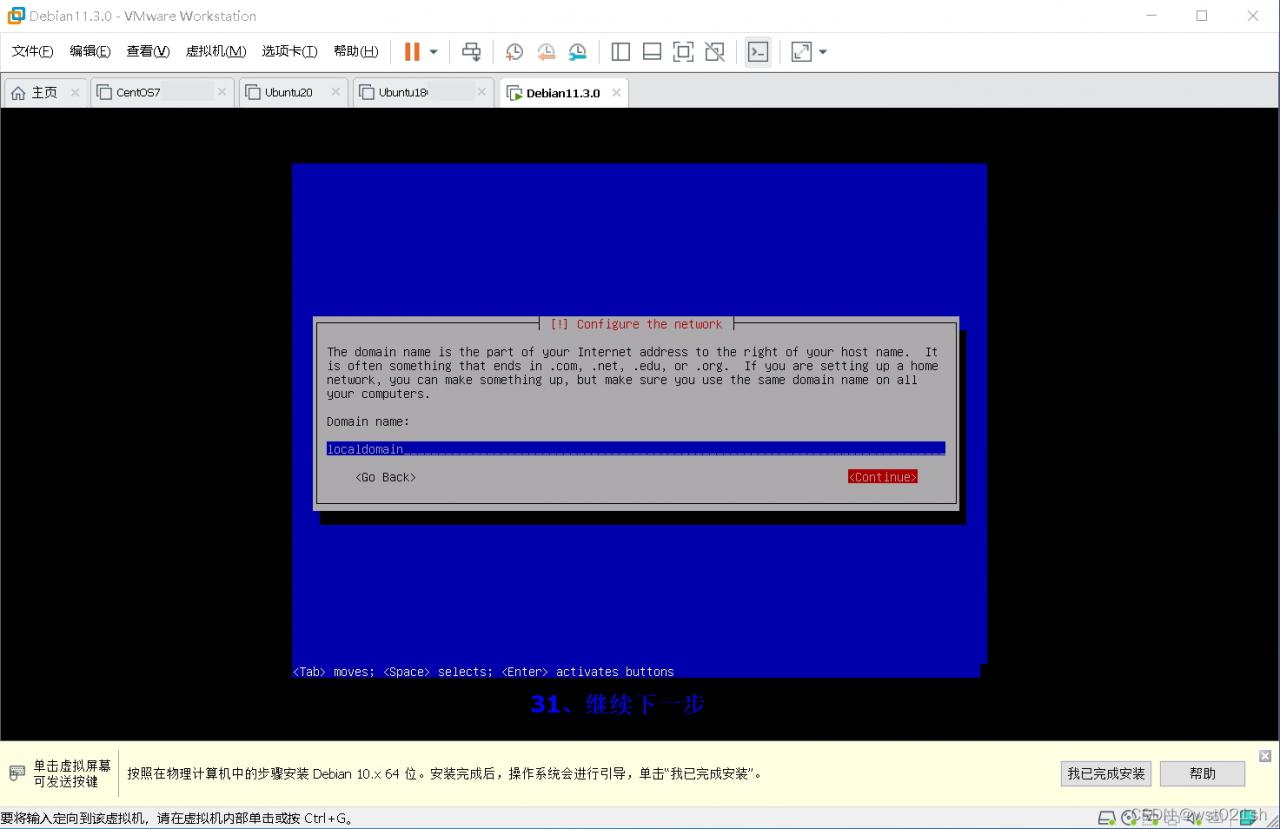This screenshot has width=1280, height=829.
Task: Close the 主页 tab
Action: pyautogui.click(x=75, y=93)
